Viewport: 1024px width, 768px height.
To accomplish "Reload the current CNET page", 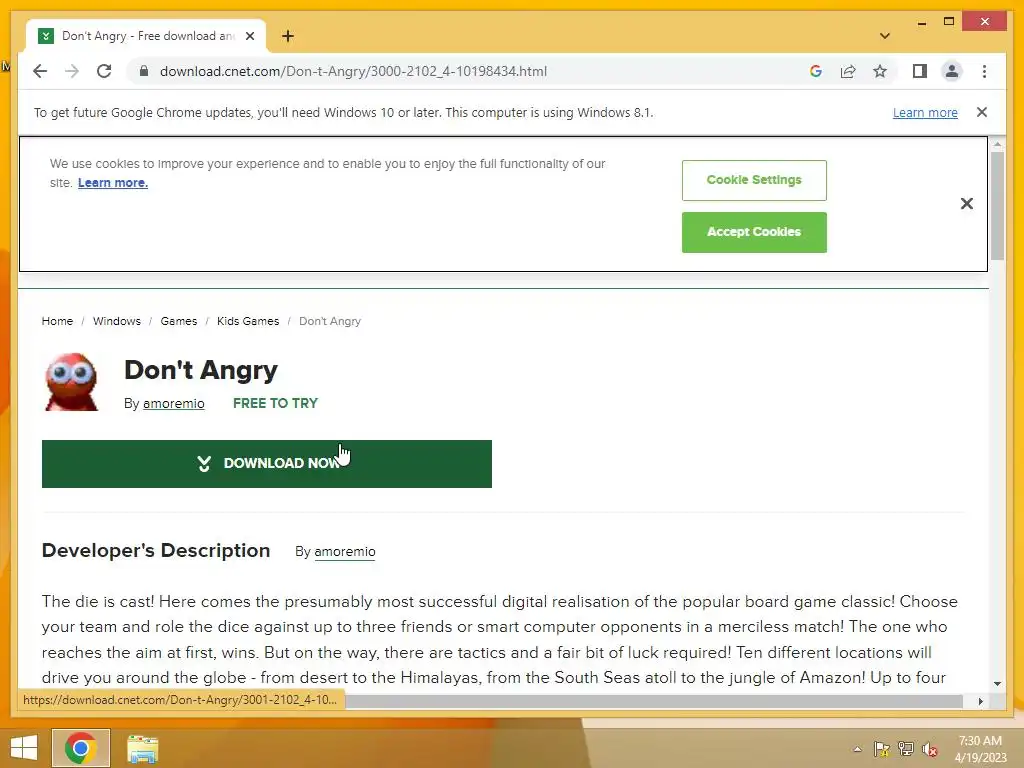I will click(x=104, y=71).
